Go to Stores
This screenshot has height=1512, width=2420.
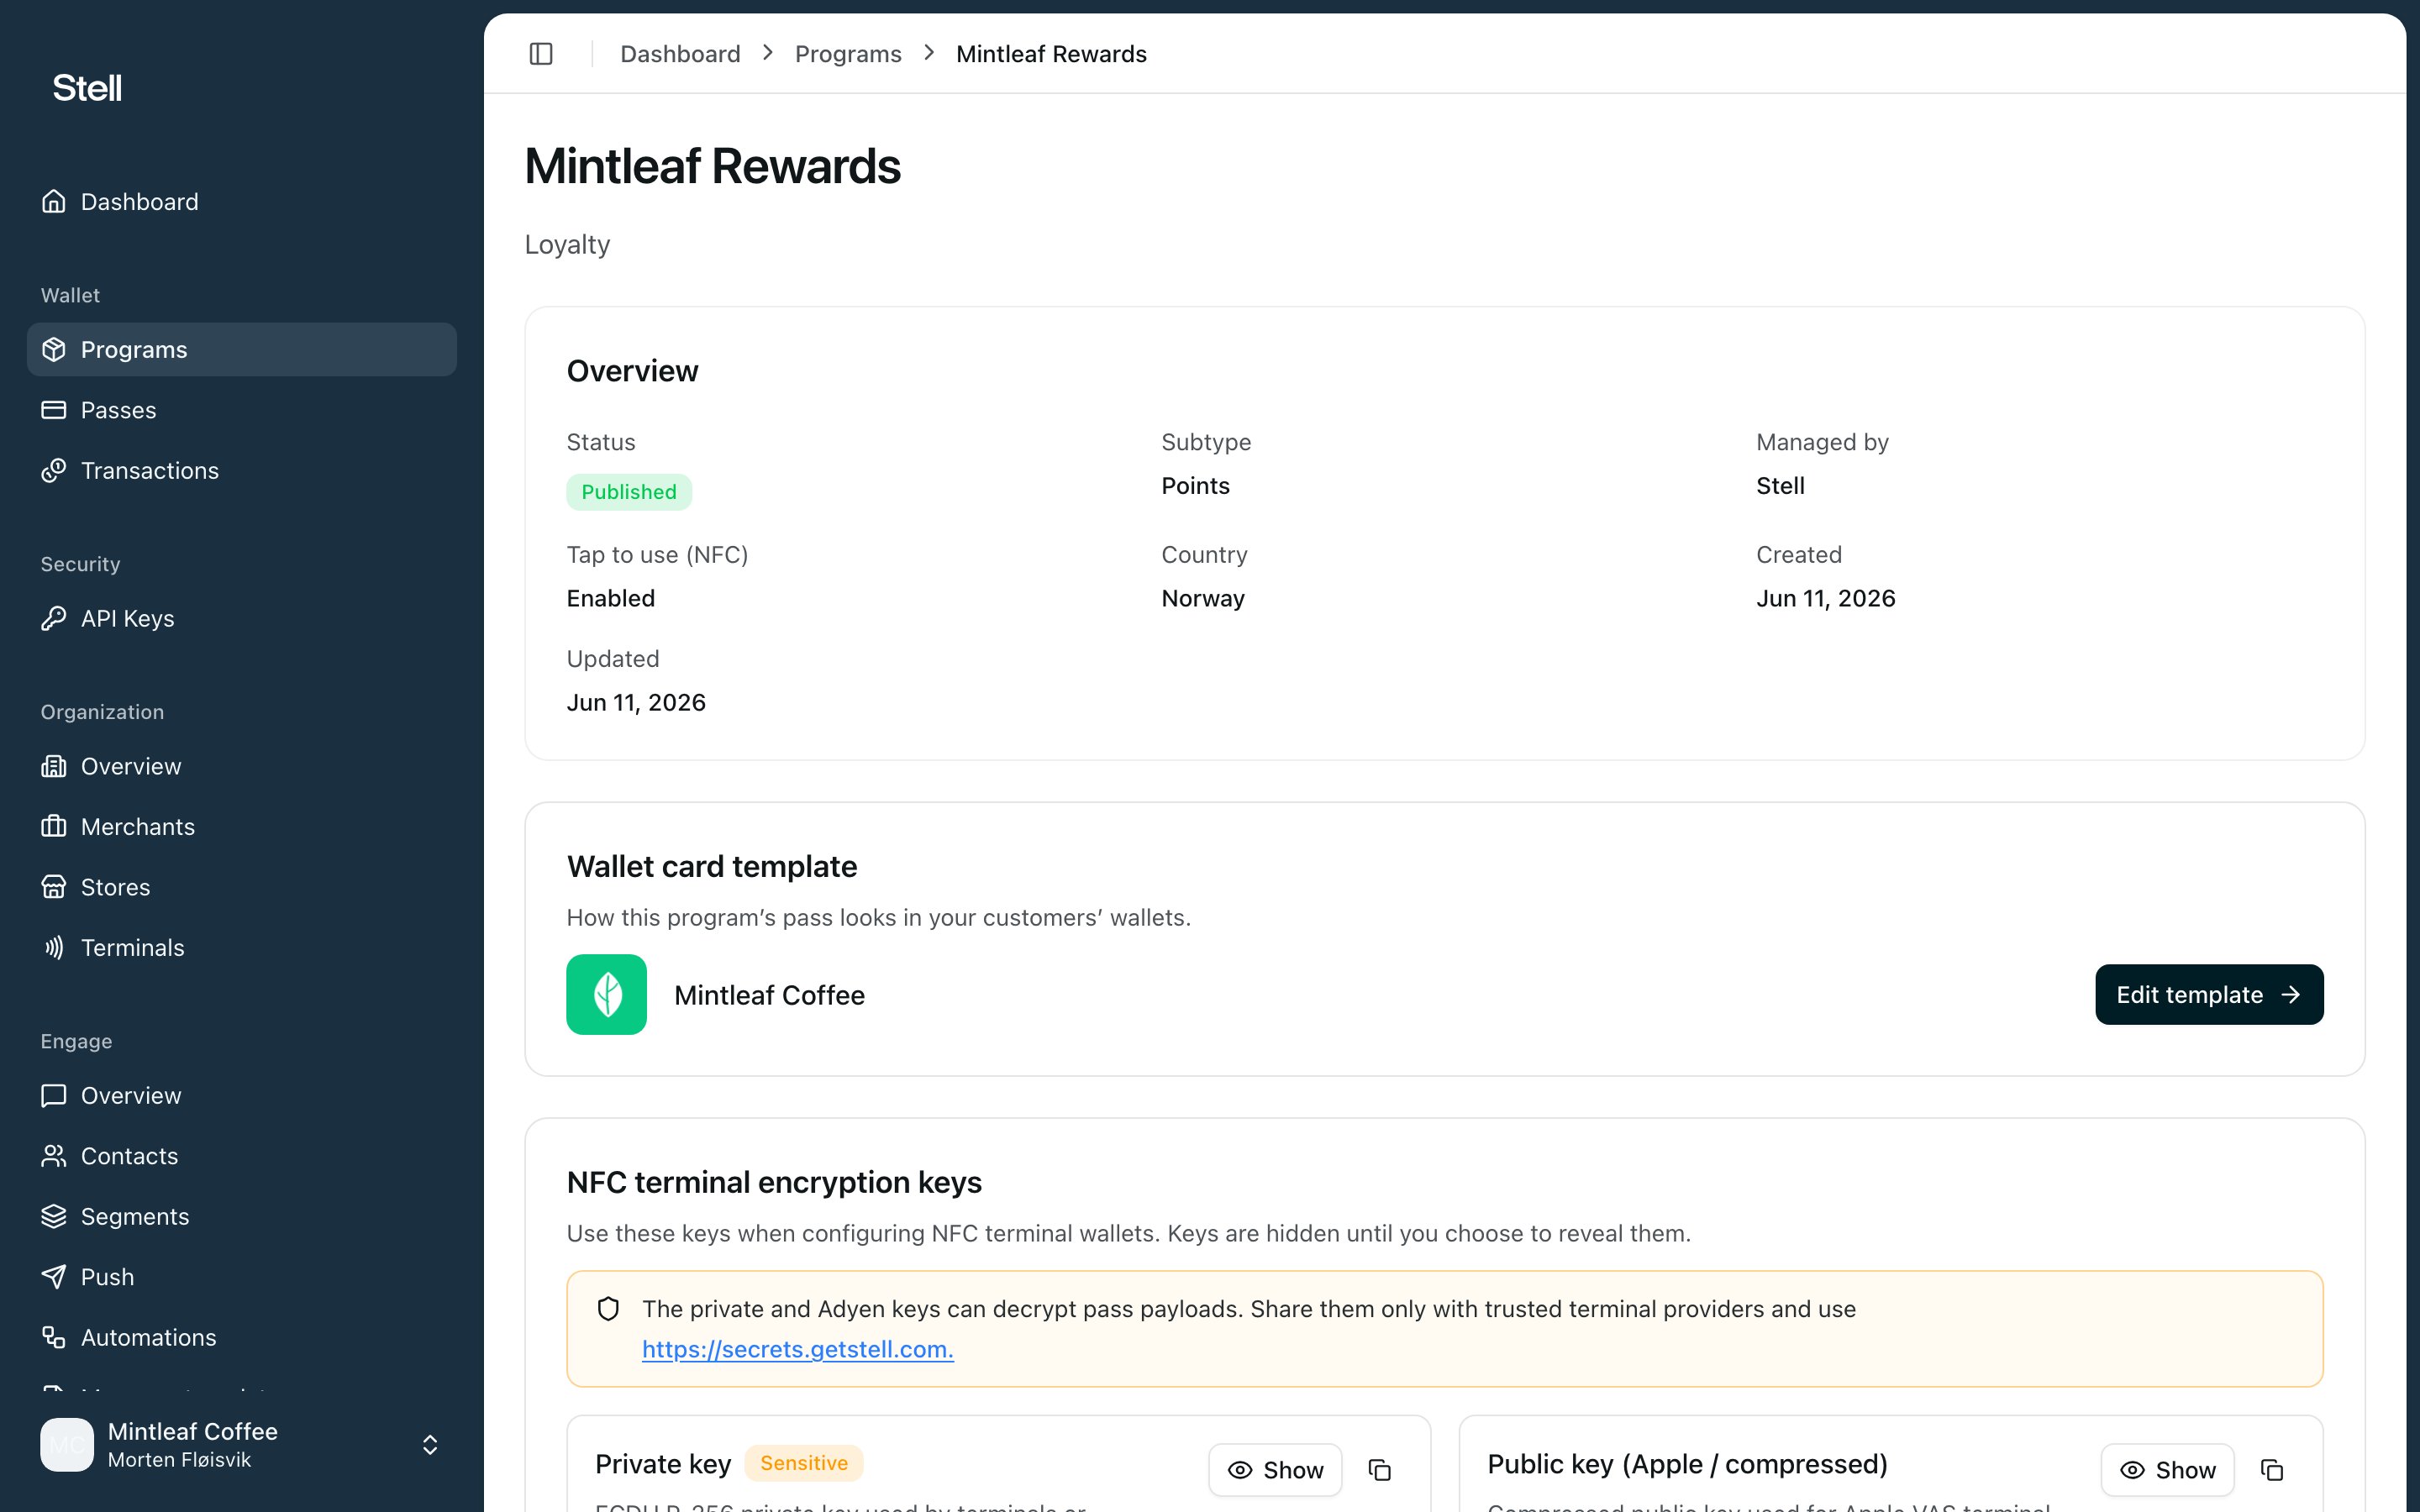coord(241,888)
